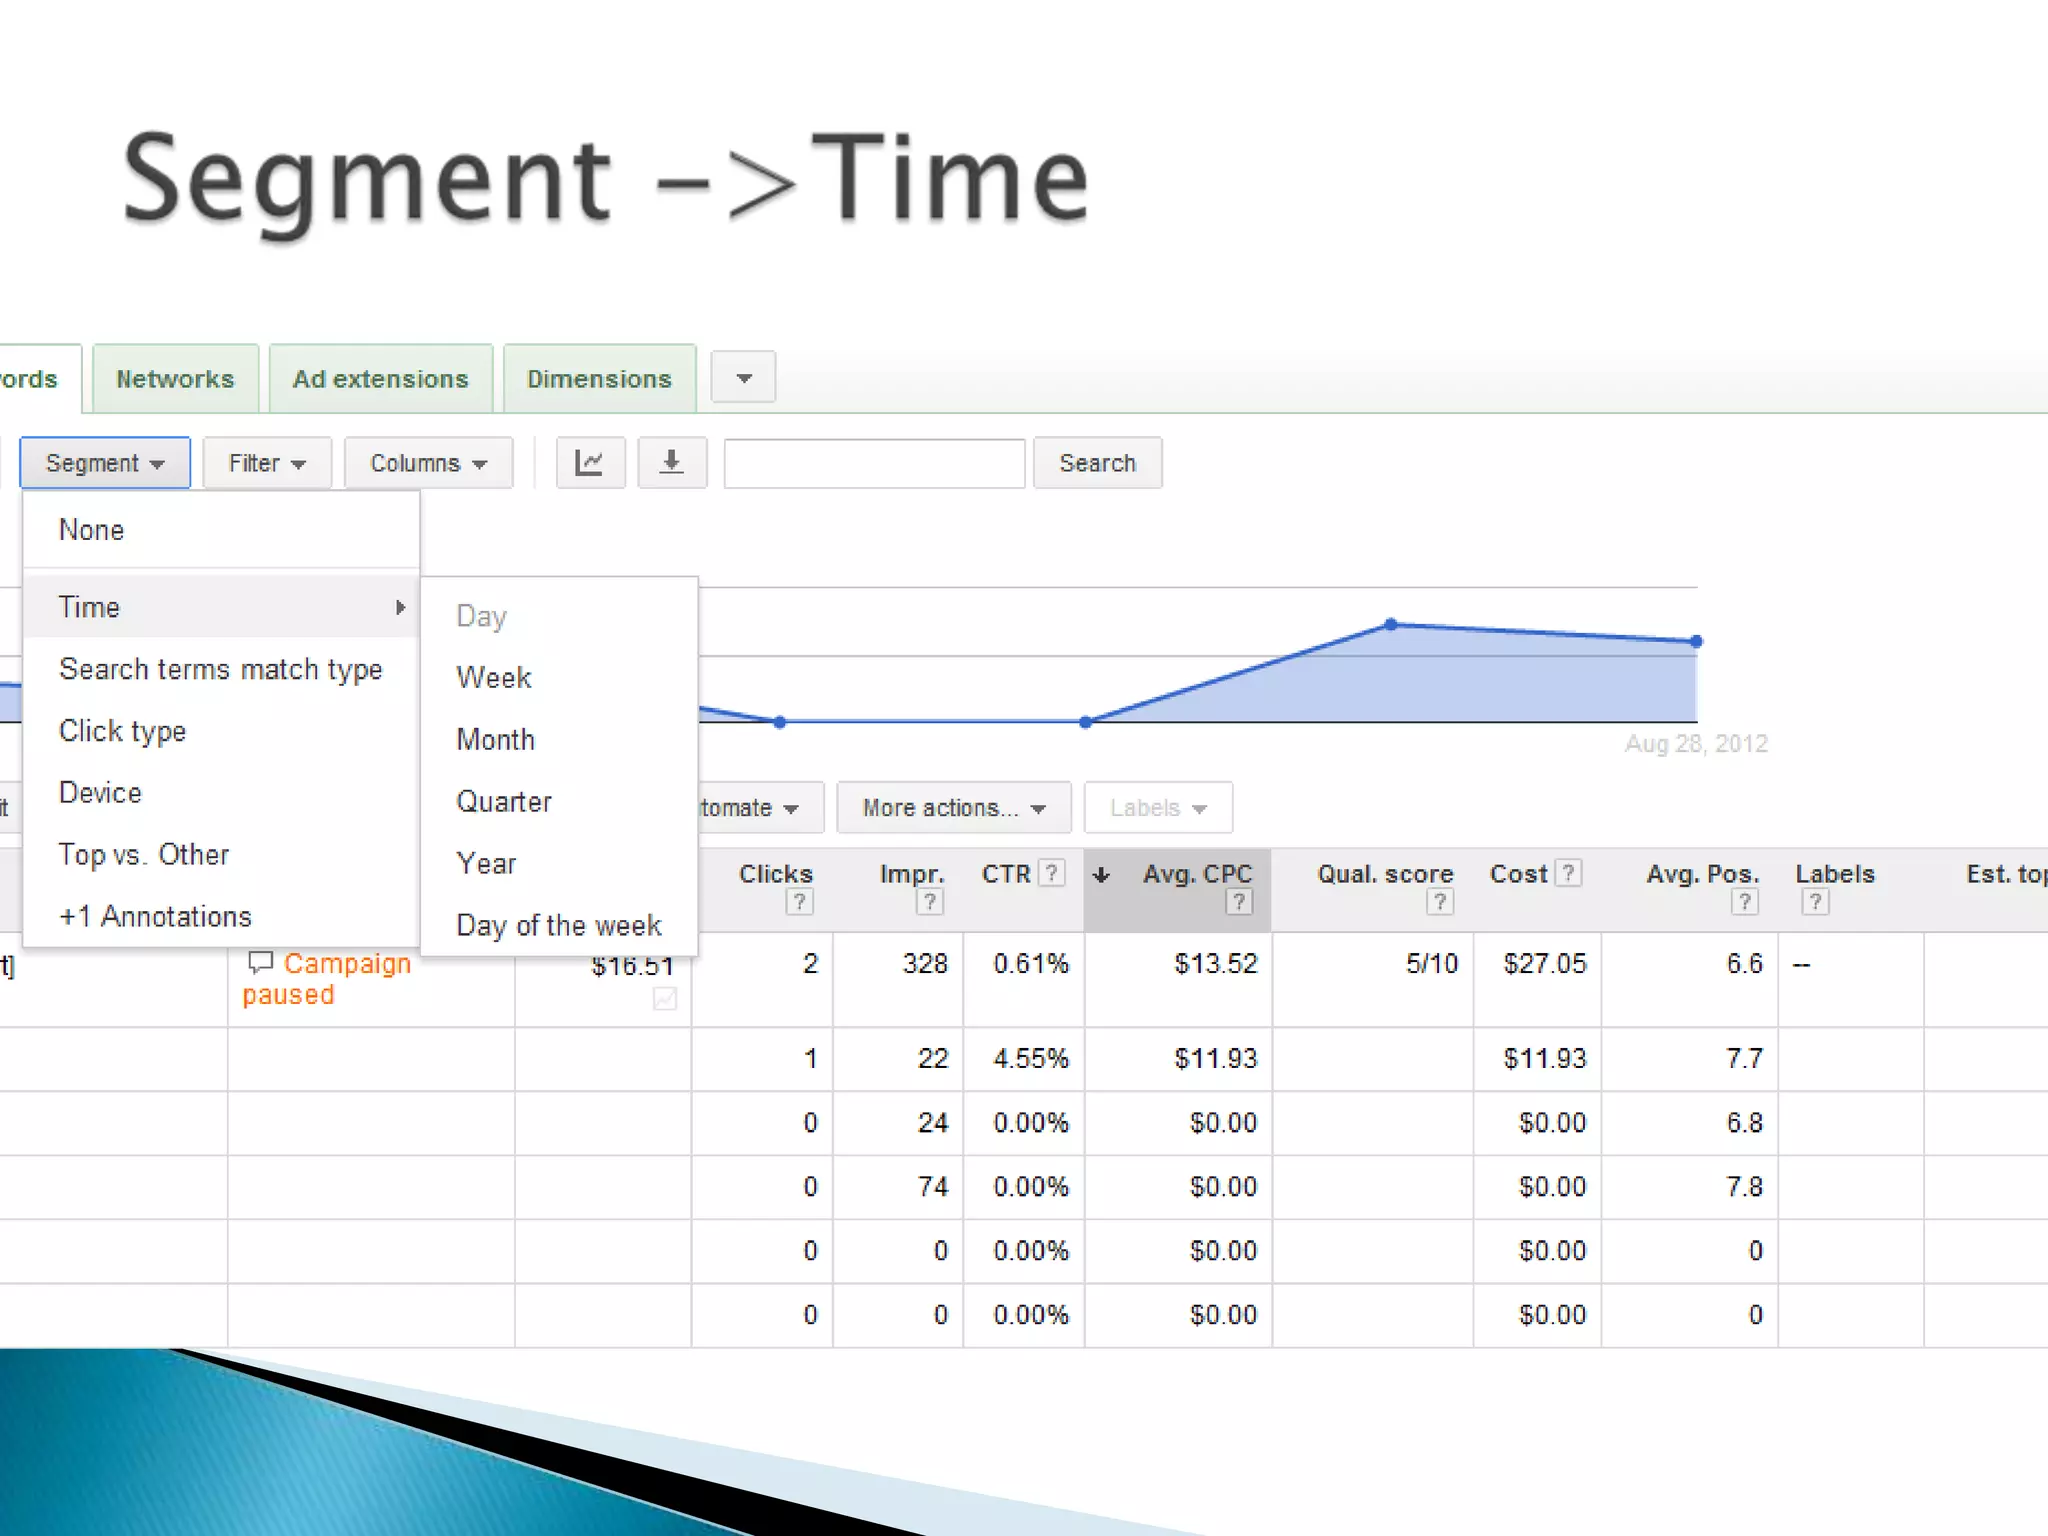Select Day of the week segment
2048x1536 pixels.
(558, 925)
